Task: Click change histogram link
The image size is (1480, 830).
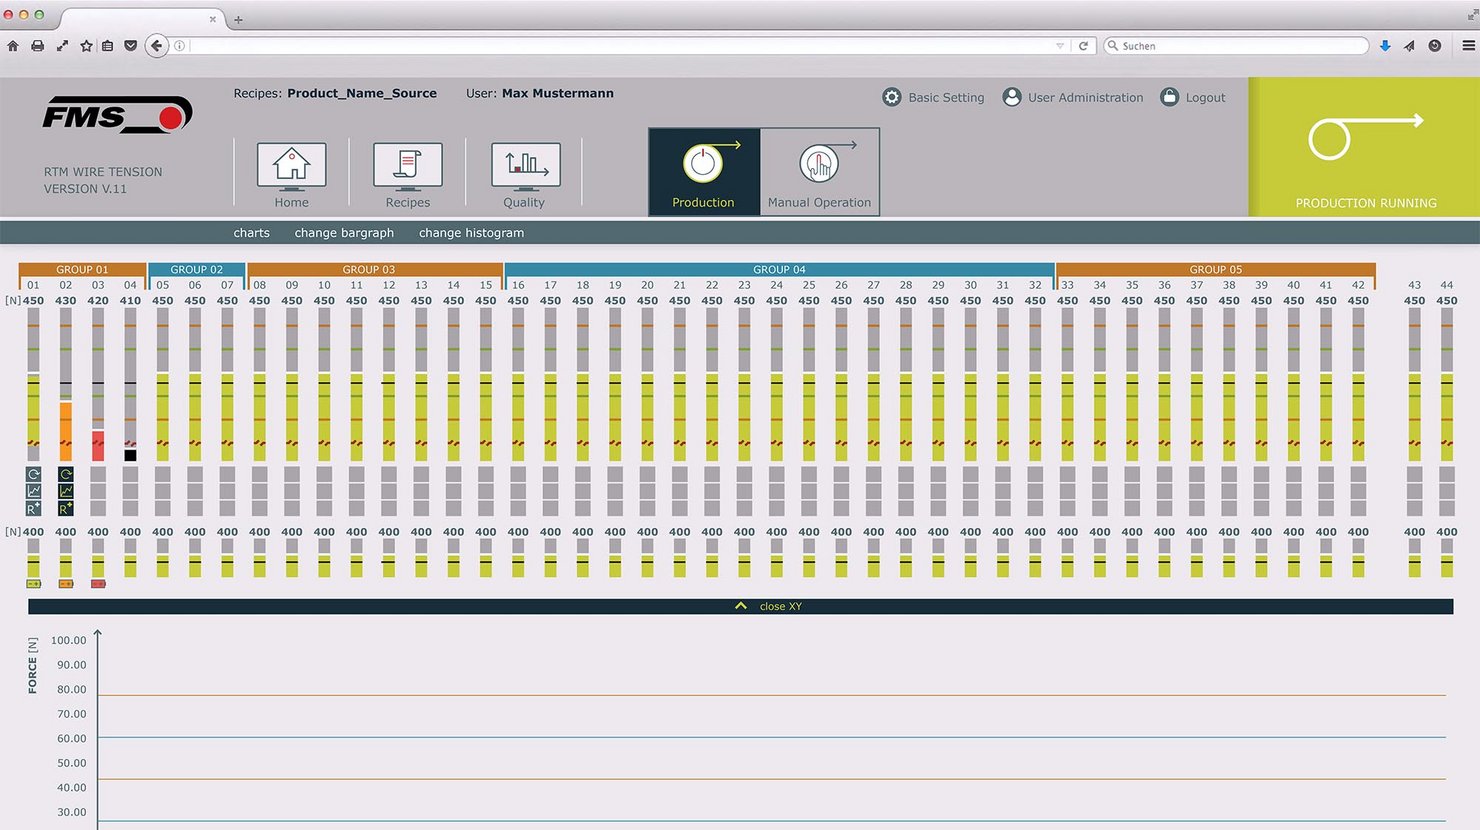Action: [471, 233]
